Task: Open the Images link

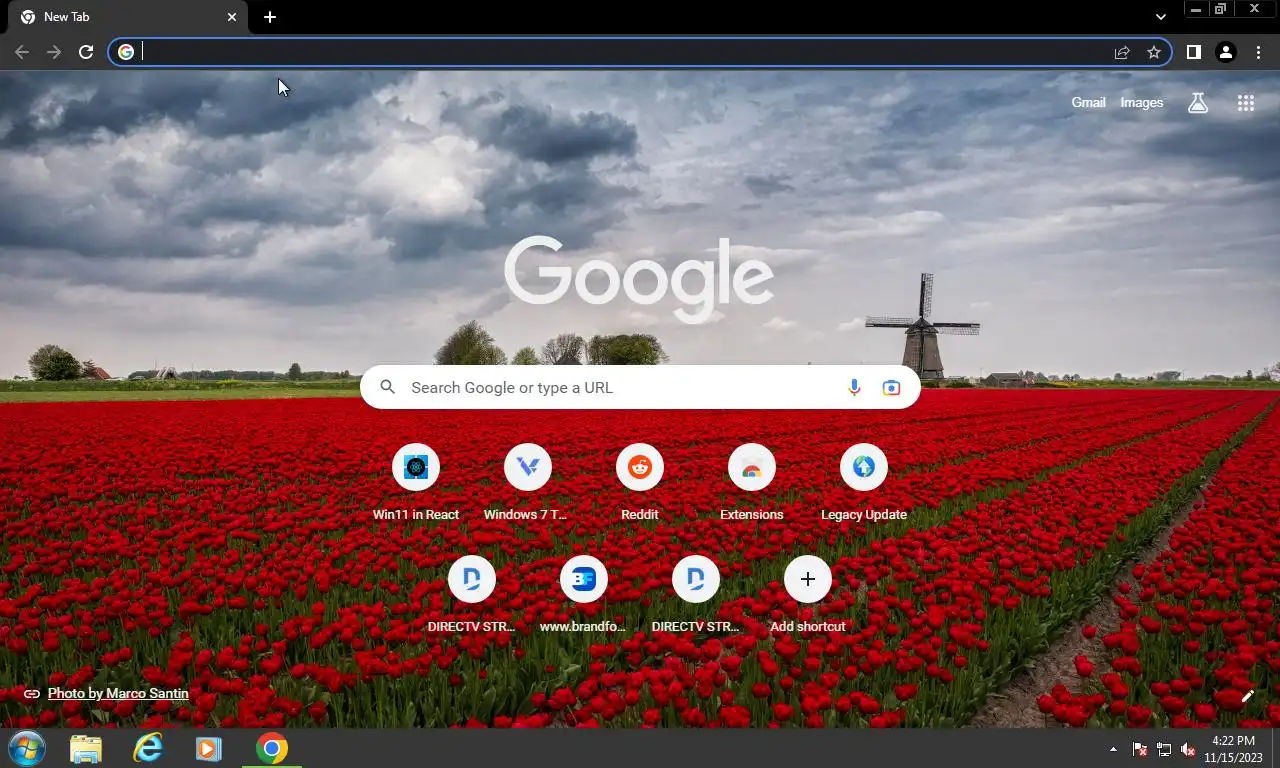Action: tap(1141, 102)
